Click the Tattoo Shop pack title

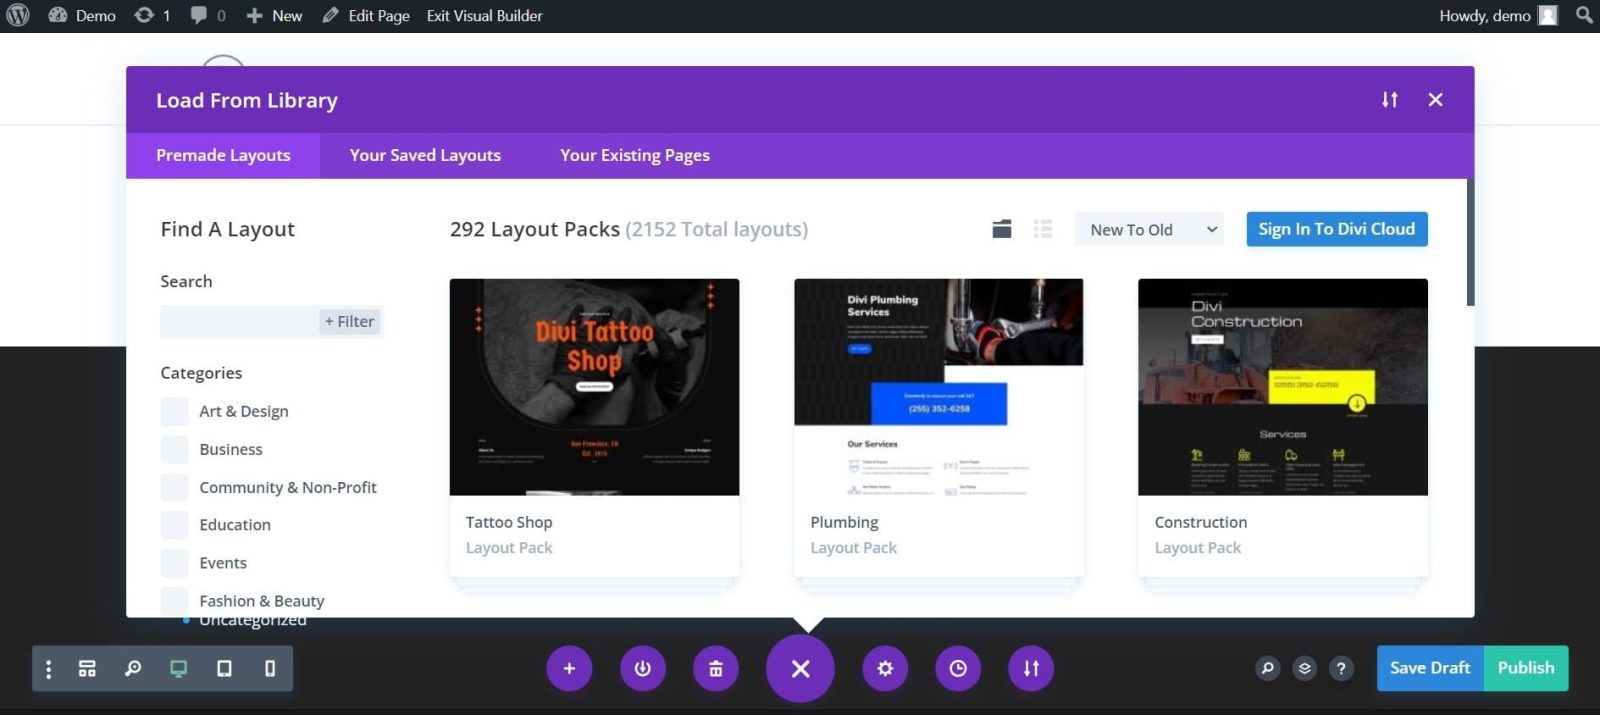[509, 522]
